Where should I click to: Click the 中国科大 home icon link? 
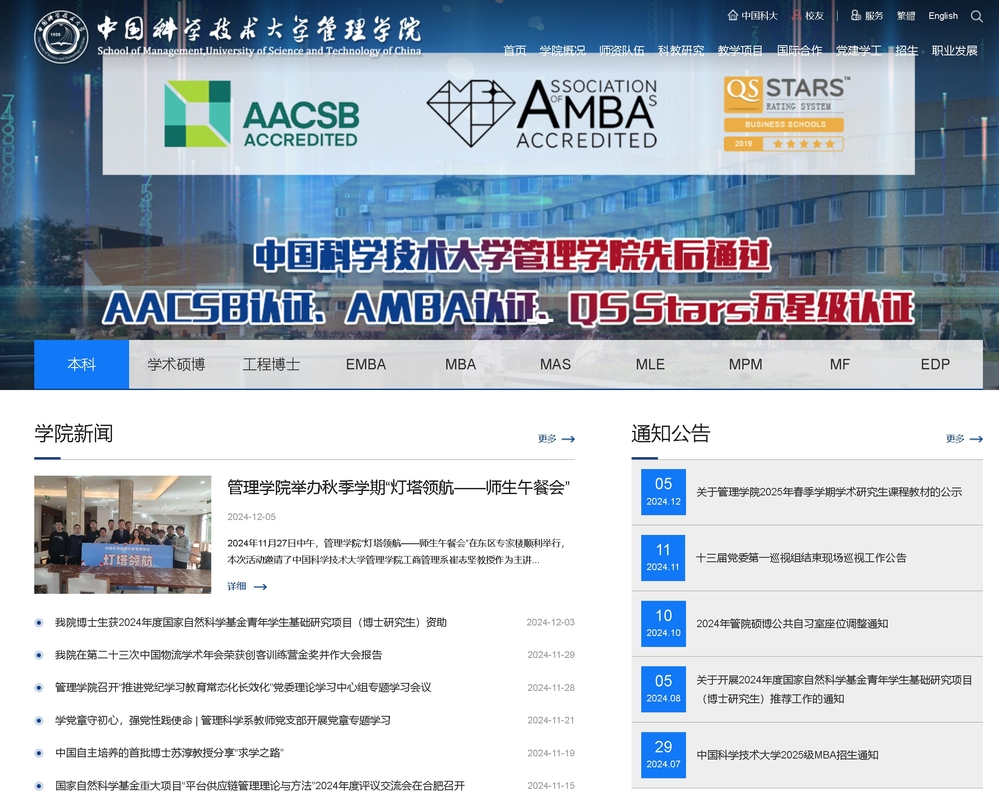[x=752, y=15]
